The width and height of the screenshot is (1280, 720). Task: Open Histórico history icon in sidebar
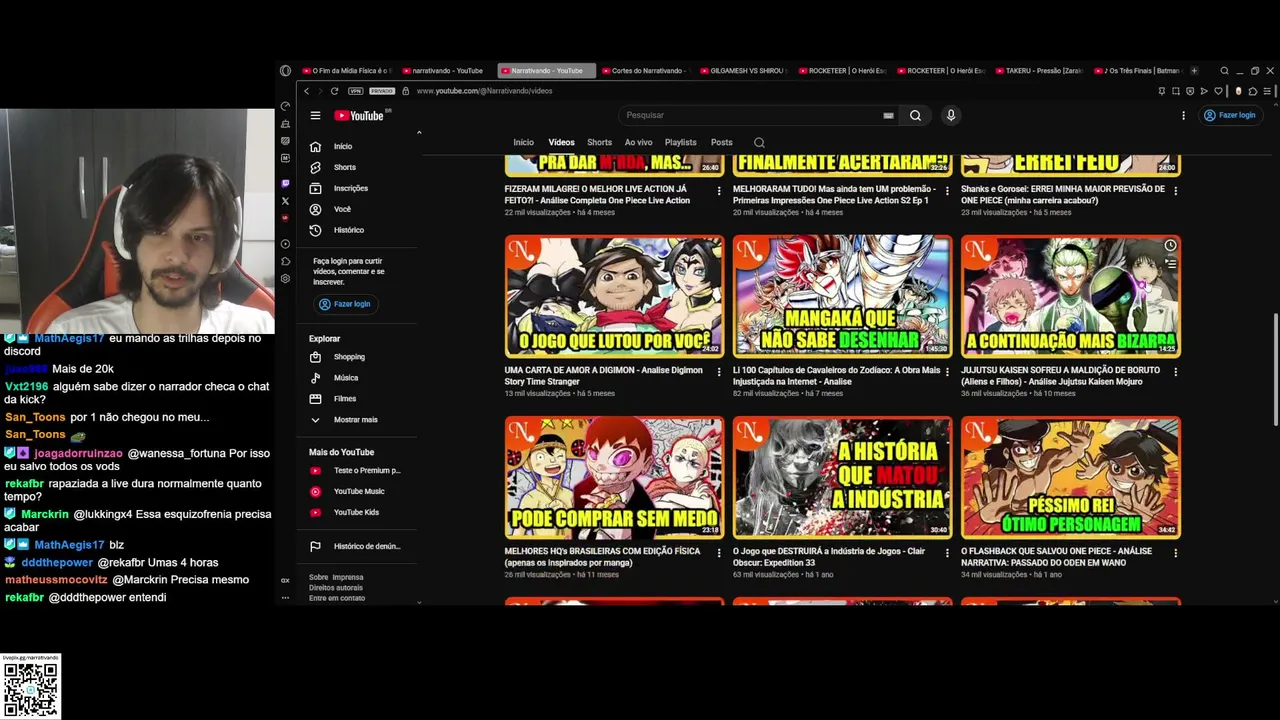tap(315, 231)
